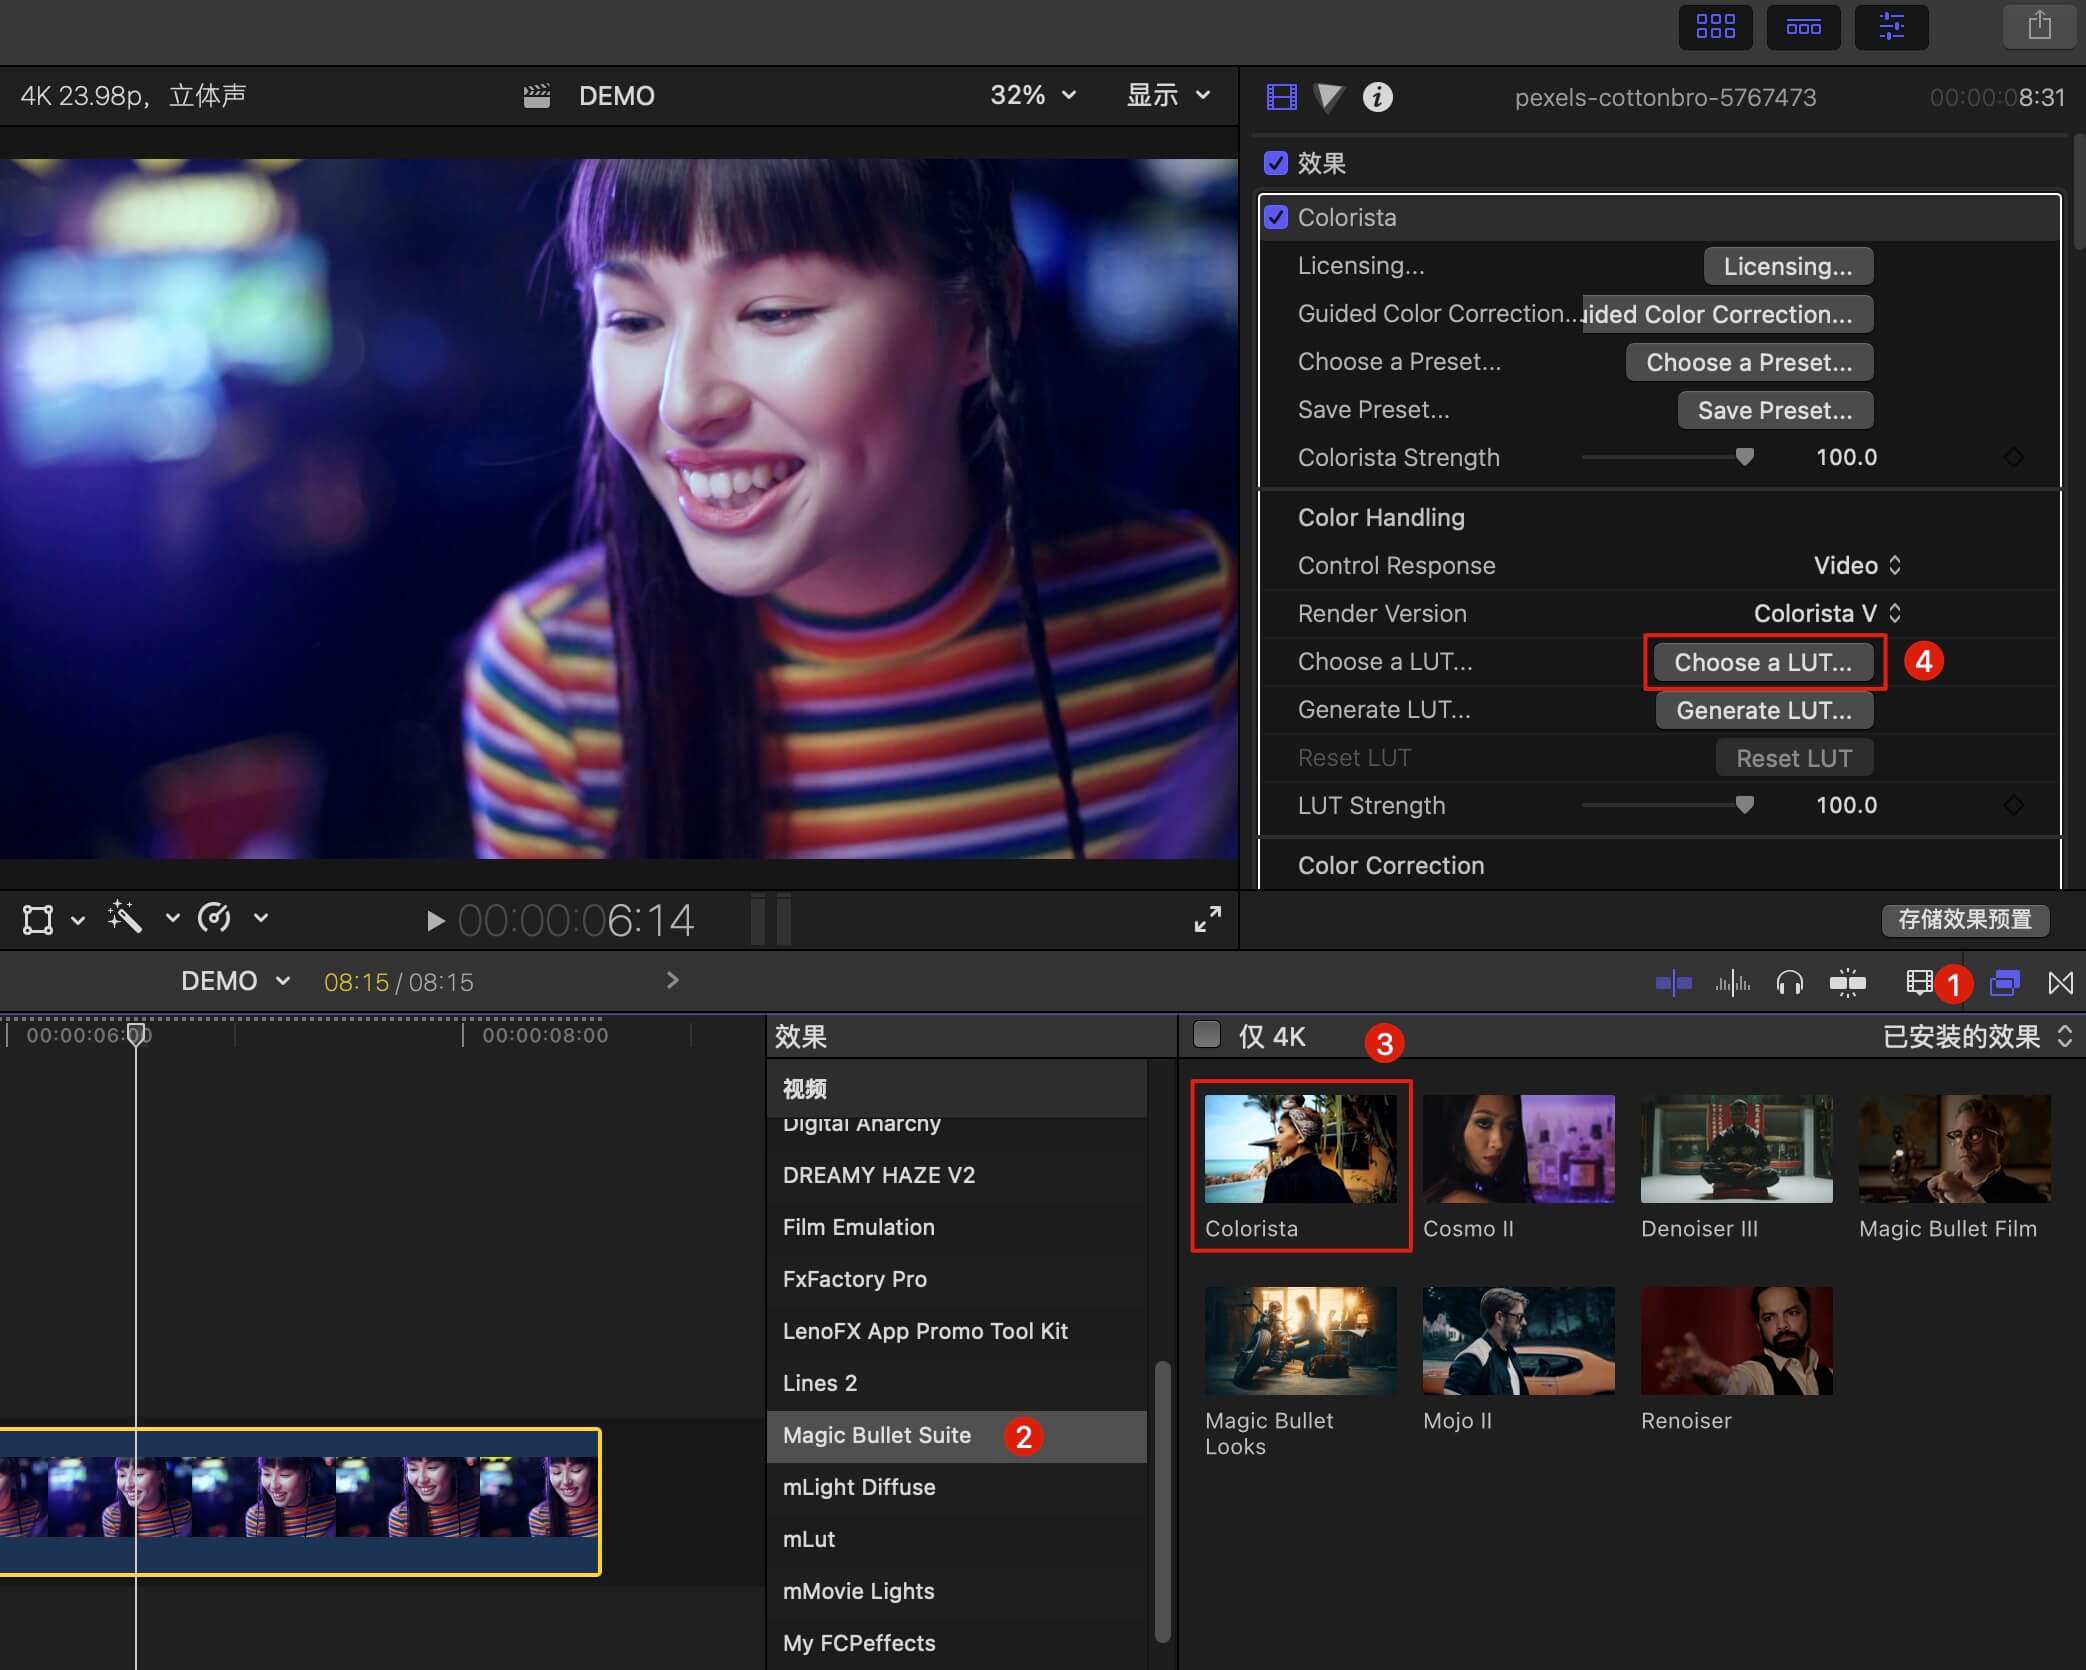Select the Renoiser effect thumbnail
The image size is (2086, 1670).
coord(1736,1341)
